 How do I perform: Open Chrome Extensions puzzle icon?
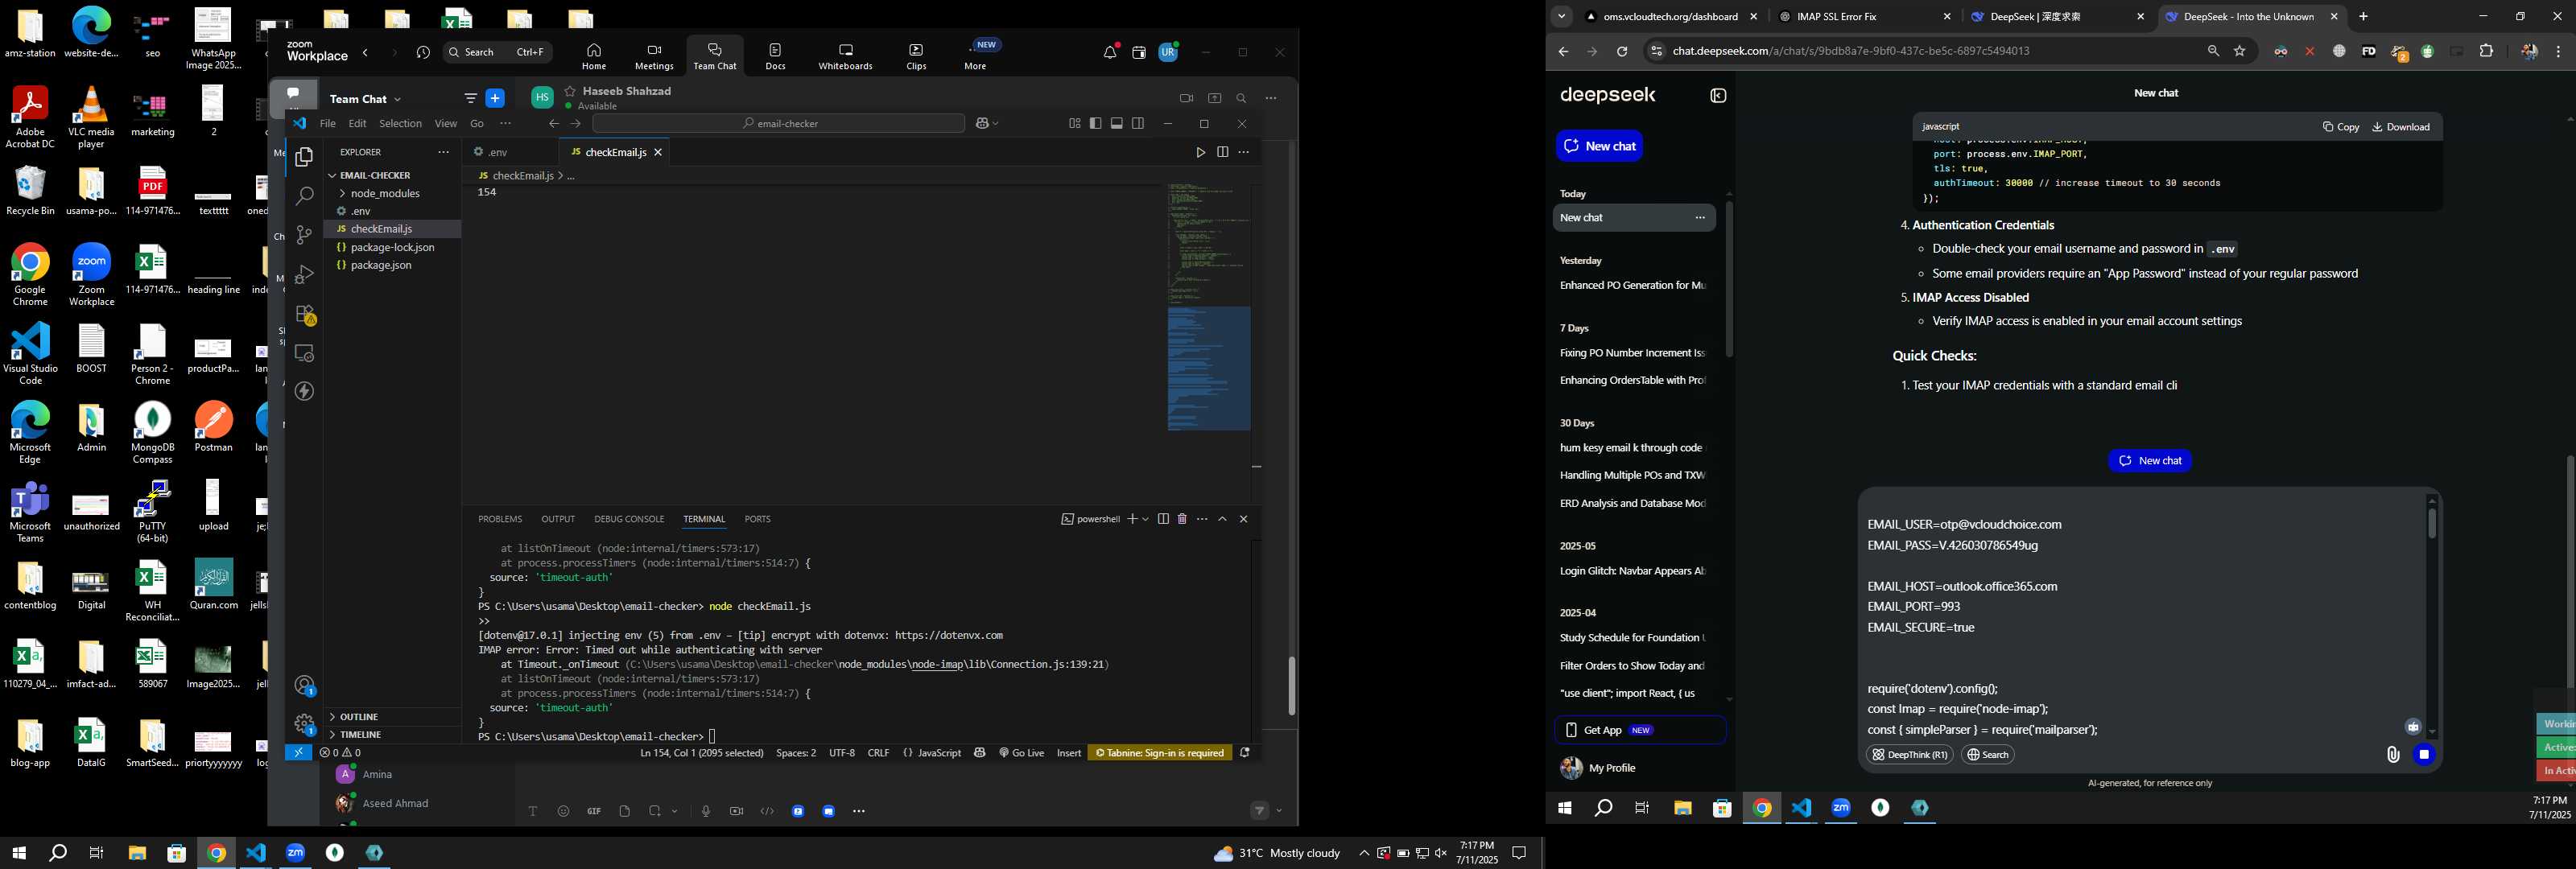2486,52
